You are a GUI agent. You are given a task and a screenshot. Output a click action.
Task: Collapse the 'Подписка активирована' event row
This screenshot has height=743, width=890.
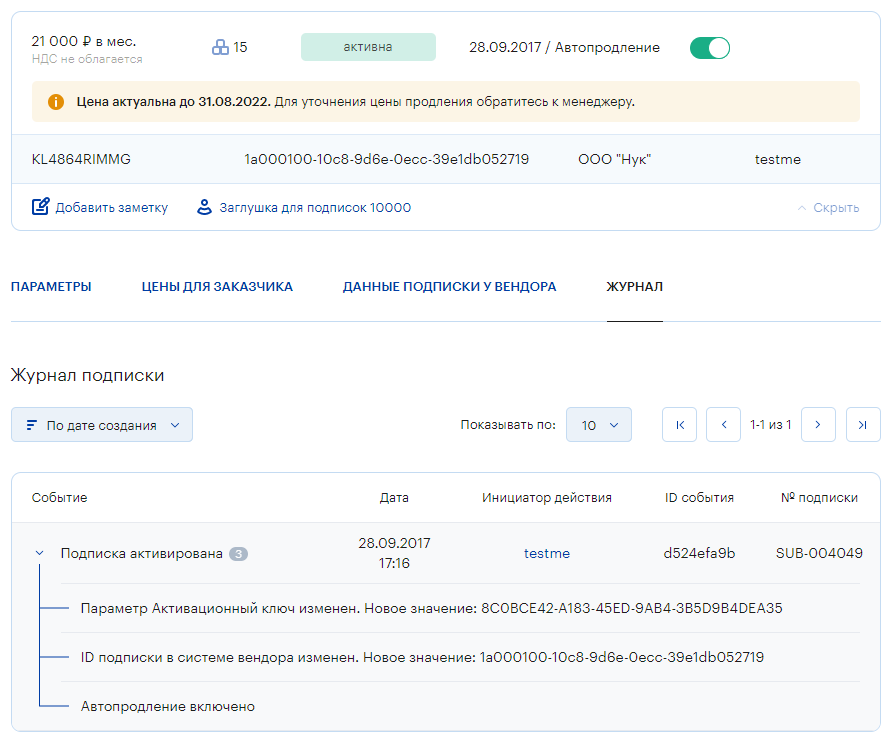[x=39, y=553]
